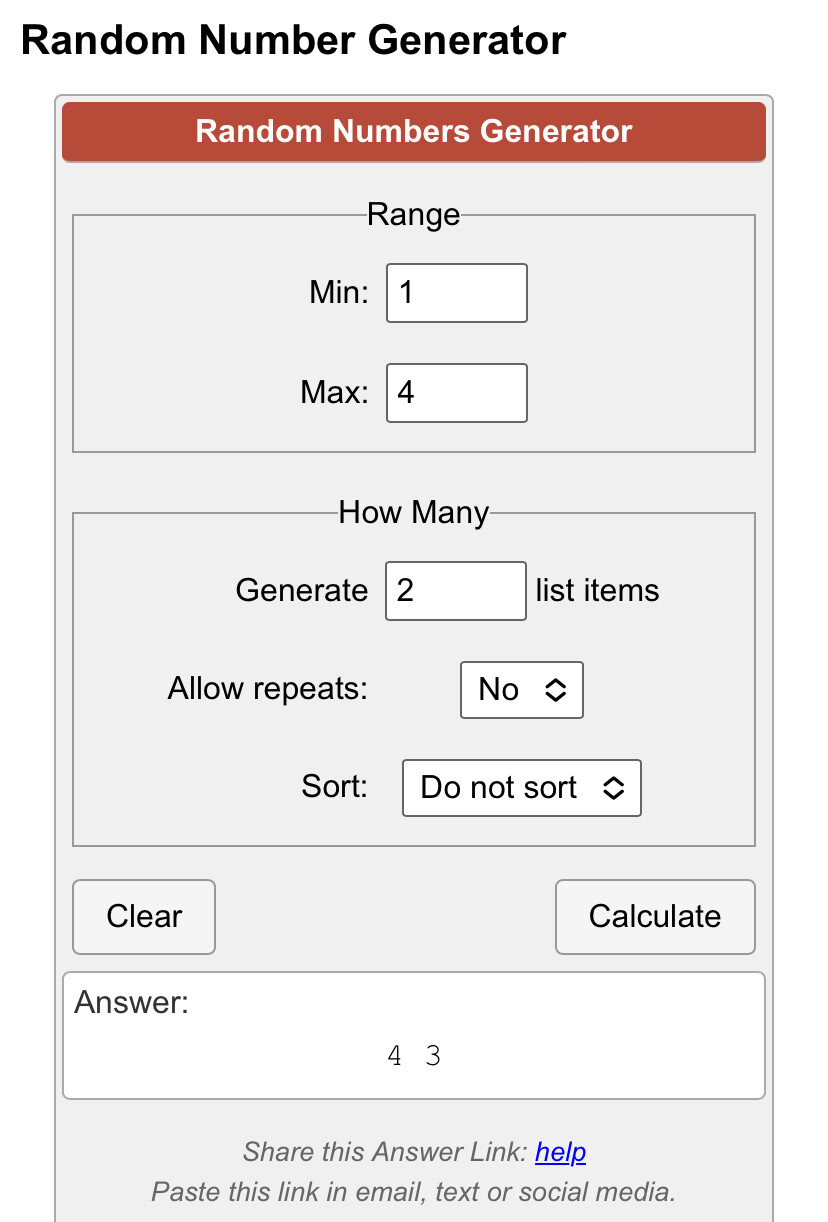Click the Generate label text
This screenshot has height=1222, width=828.
pyautogui.click(x=302, y=591)
